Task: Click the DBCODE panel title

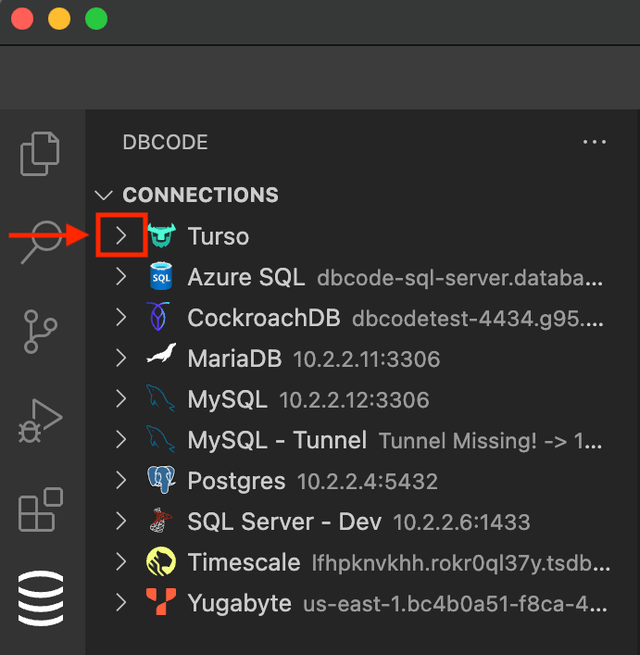Action: [165, 142]
